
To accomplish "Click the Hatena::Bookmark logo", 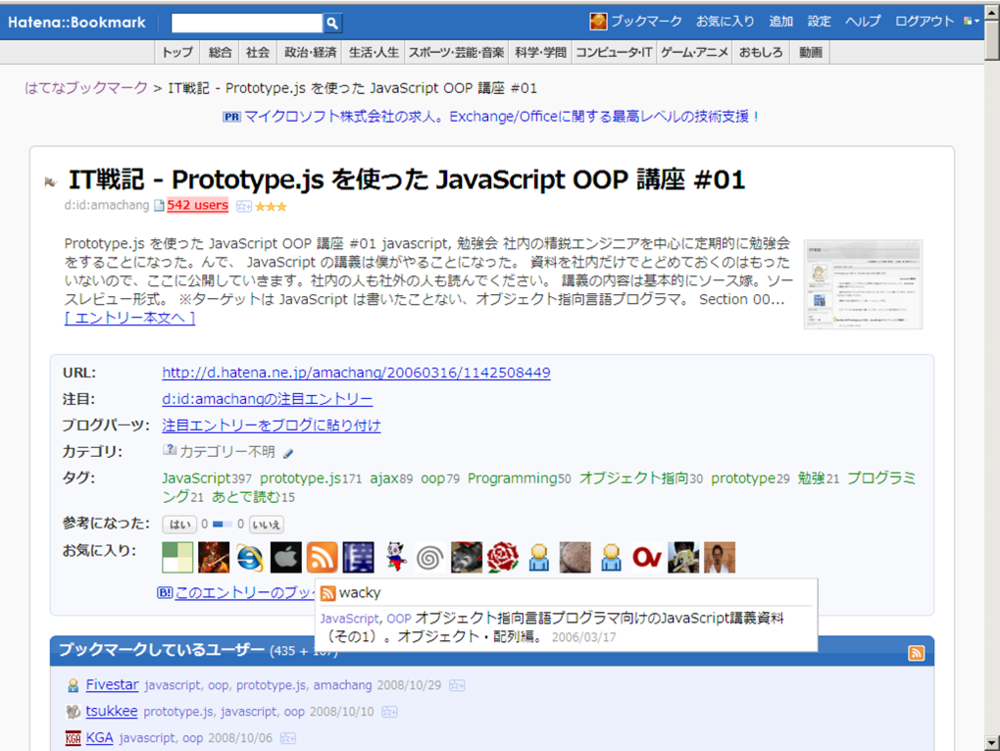I will click(77, 22).
